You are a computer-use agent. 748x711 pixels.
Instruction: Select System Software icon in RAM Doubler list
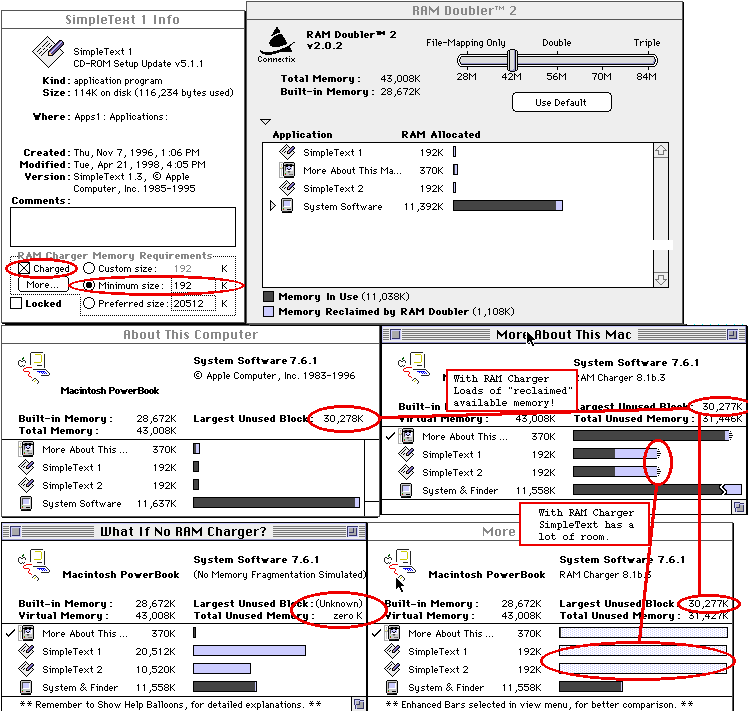tap(287, 206)
